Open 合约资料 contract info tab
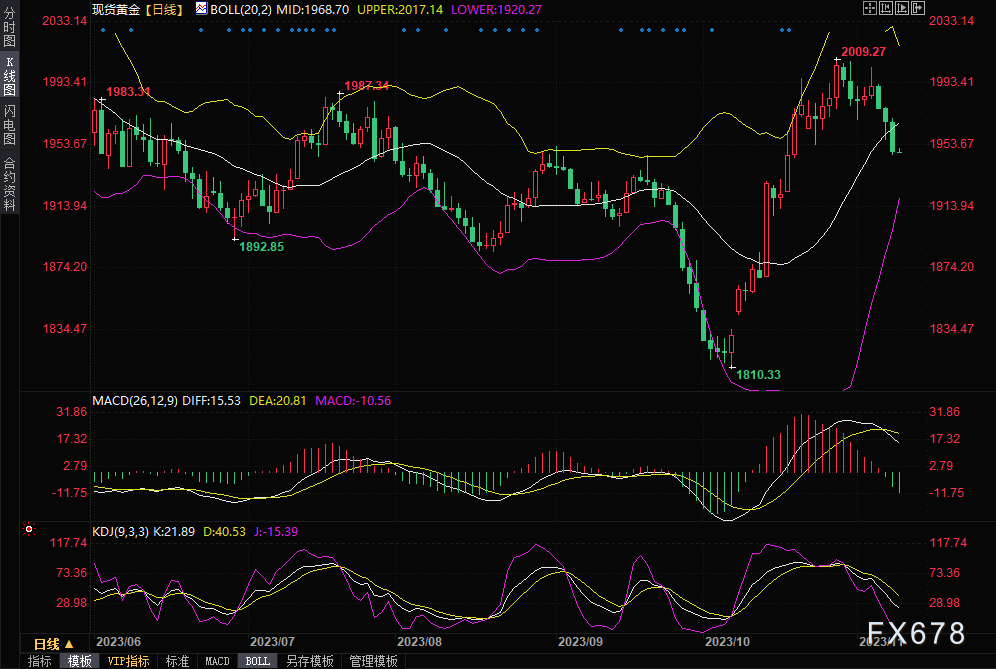Screen dimensions: 996x669 [x=9, y=182]
